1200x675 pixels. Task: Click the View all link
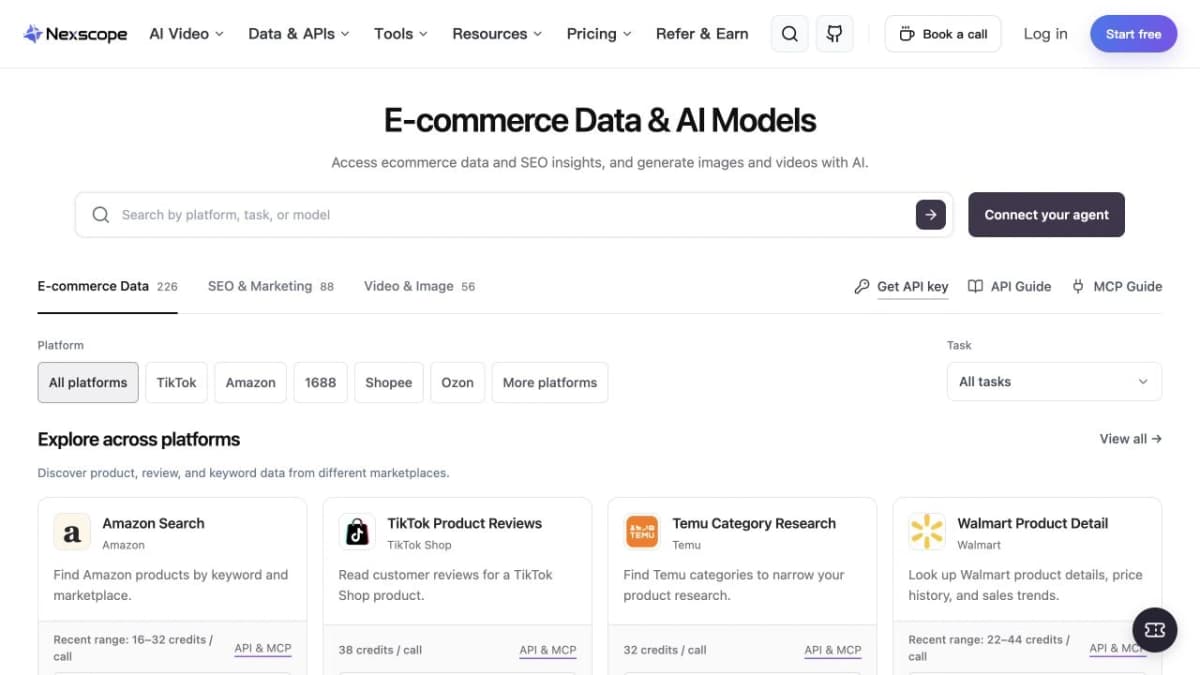[1131, 438]
